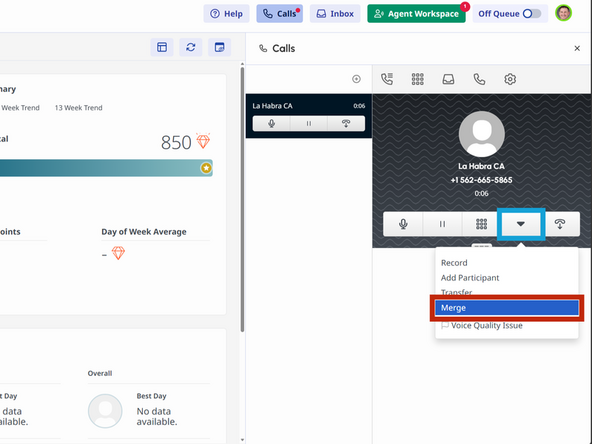
Task: Open the dialpad icon in Calls toolbar
Action: click(x=418, y=79)
